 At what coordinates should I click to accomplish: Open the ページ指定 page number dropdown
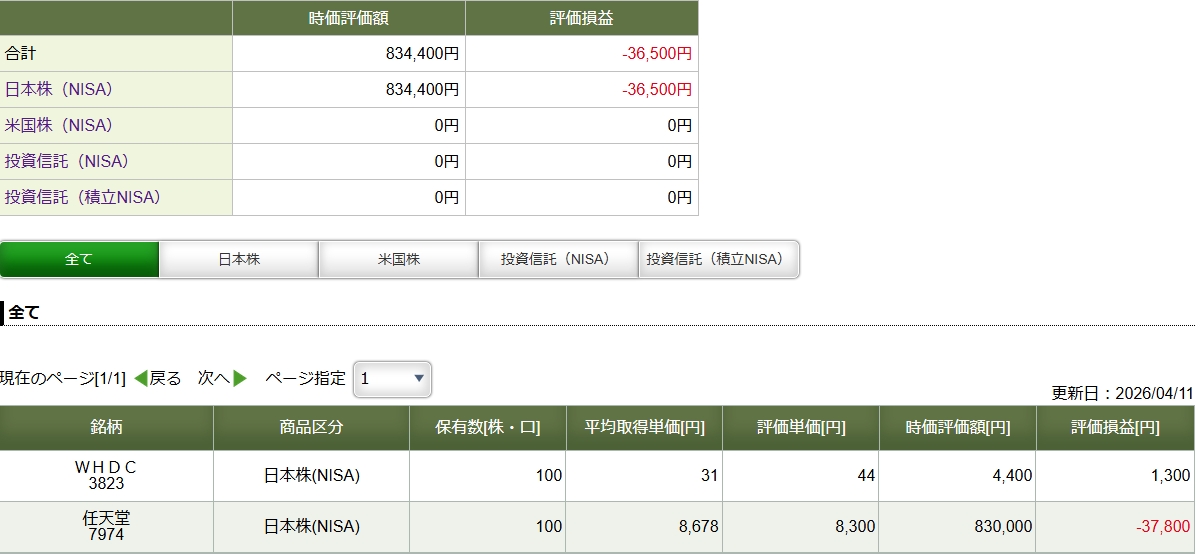tap(392, 379)
